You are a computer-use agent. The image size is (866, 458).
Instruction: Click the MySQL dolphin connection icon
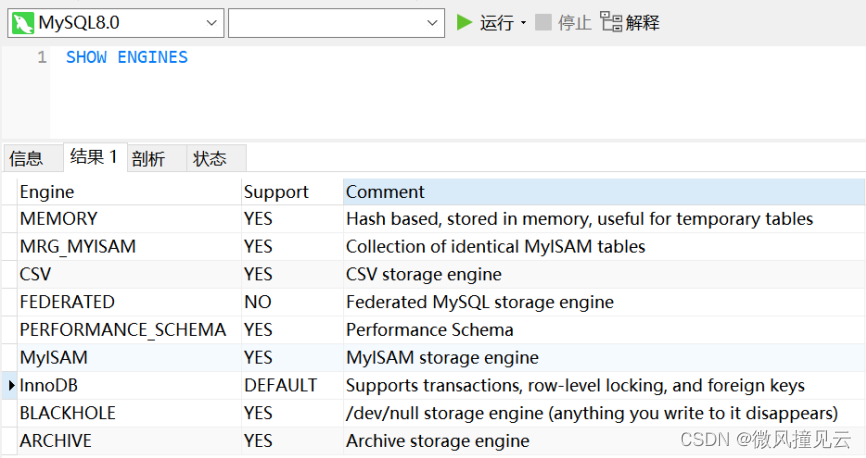coord(23,23)
